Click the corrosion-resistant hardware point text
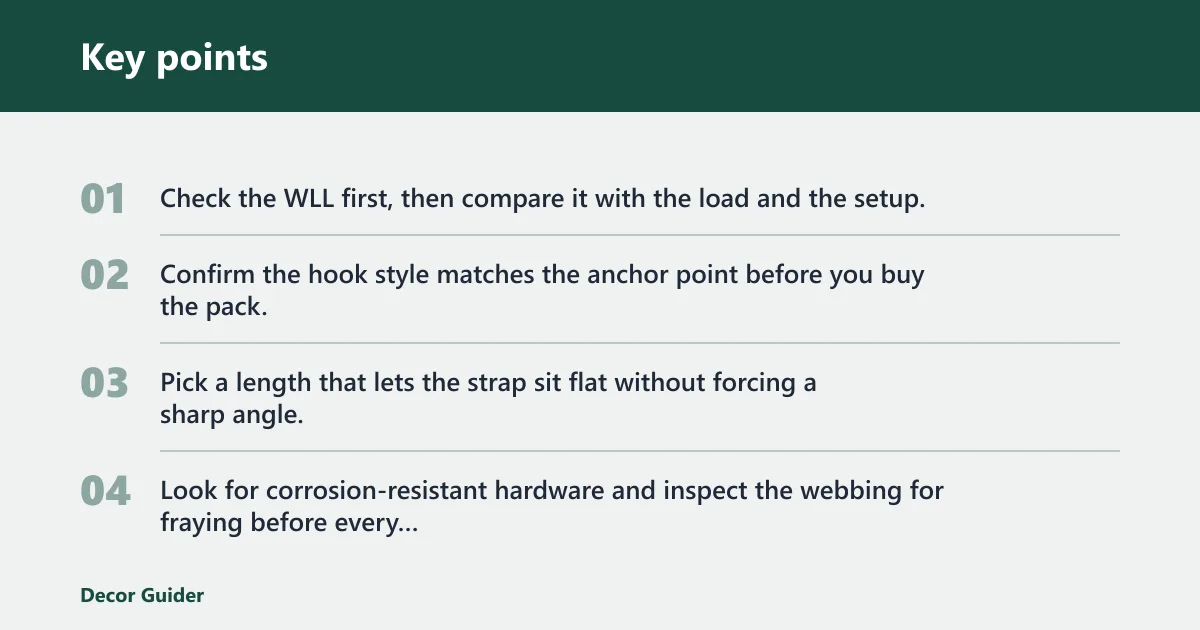This screenshot has width=1200, height=630. [552, 506]
